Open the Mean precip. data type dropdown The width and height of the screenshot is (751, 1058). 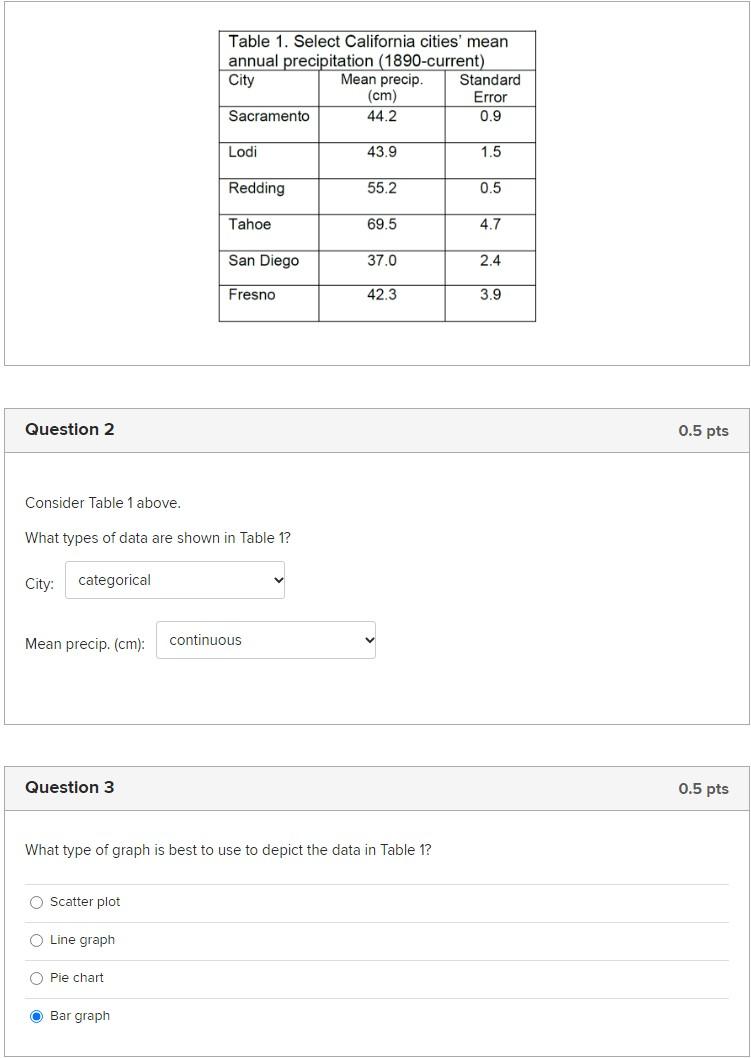coord(265,640)
